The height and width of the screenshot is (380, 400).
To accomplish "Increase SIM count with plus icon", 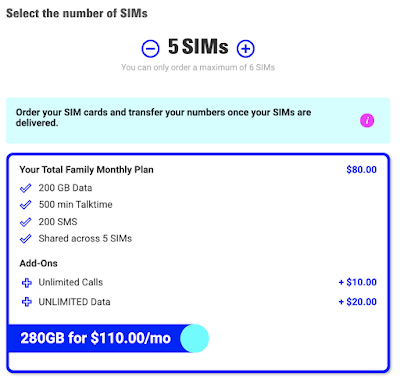I will (x=246, y=49).
